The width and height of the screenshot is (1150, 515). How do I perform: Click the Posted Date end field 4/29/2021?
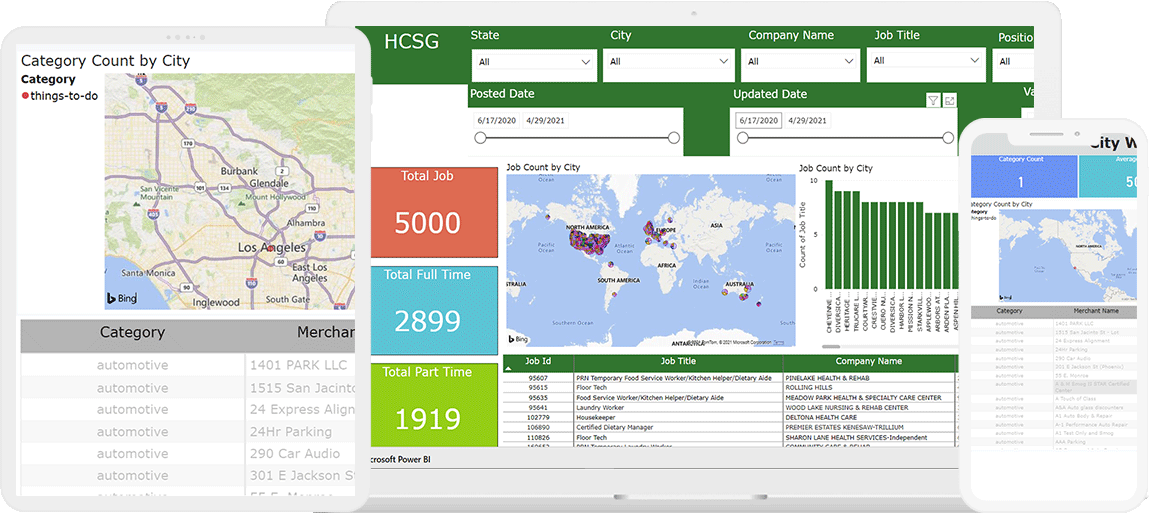[x=545, y=121]
